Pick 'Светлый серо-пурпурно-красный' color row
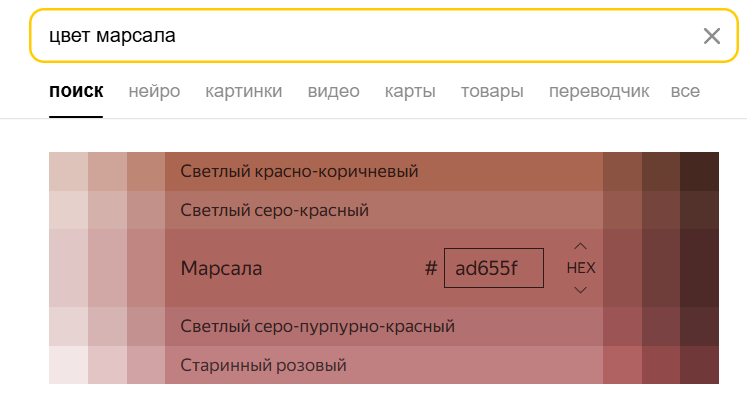747x408 pixels. coord(383,326)
